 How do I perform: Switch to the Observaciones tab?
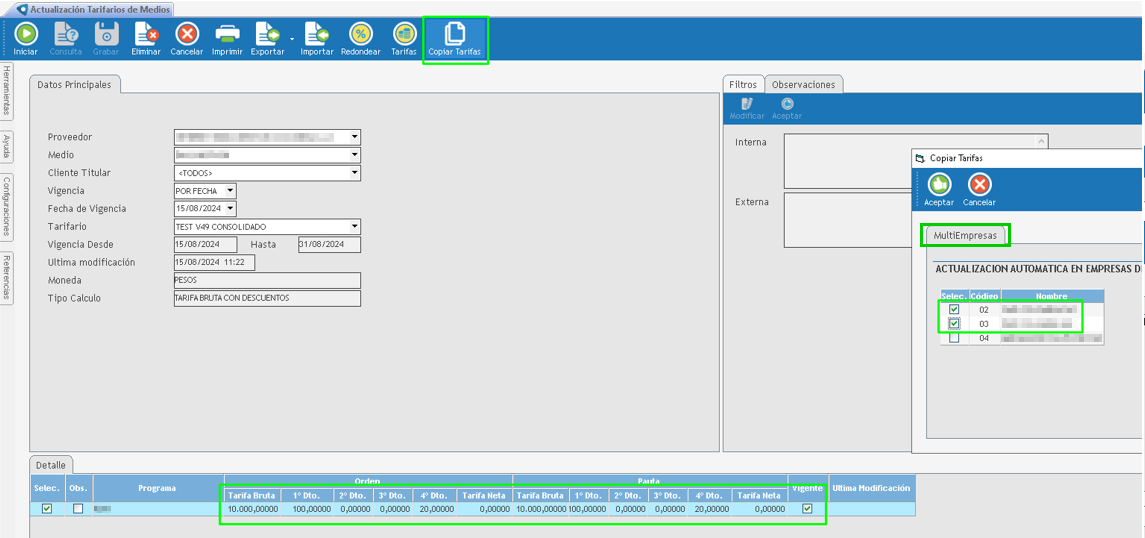click(x=803, y=85)
